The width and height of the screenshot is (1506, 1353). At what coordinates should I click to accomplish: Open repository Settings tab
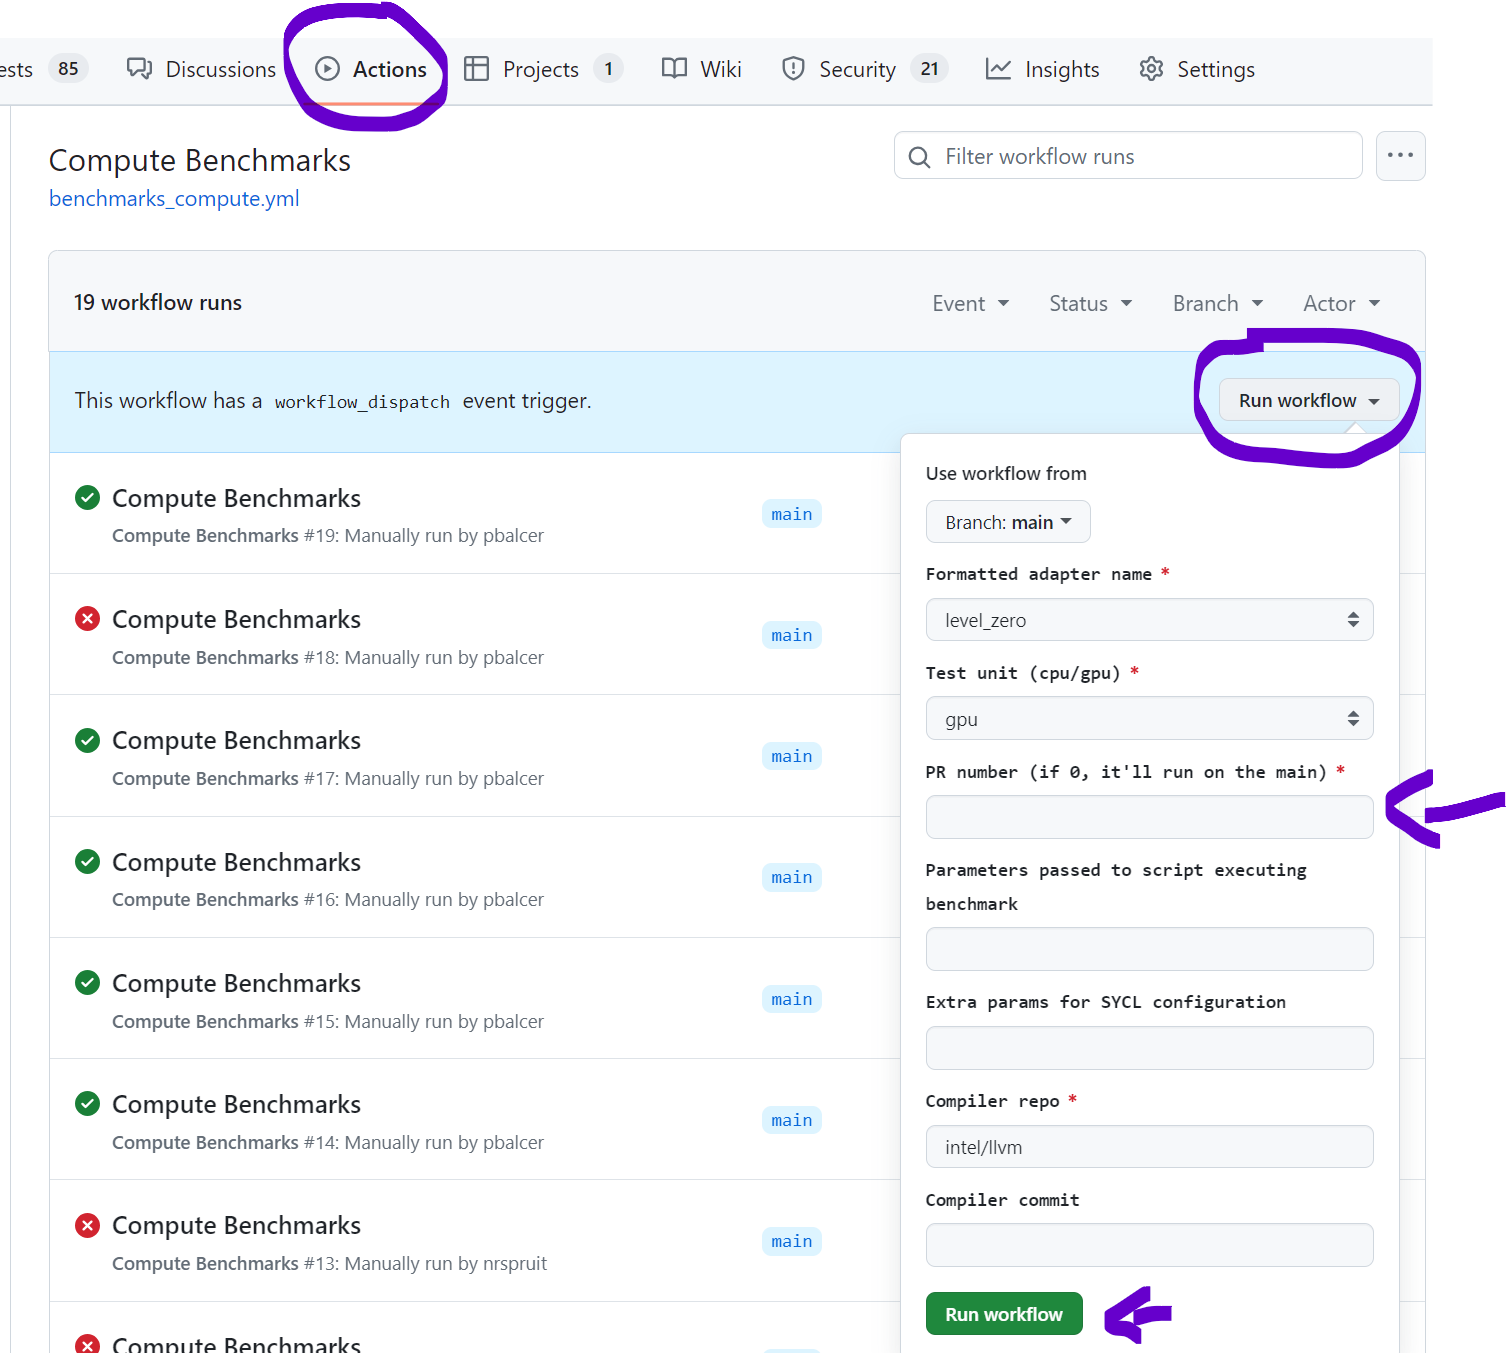tap(1197, 69)
